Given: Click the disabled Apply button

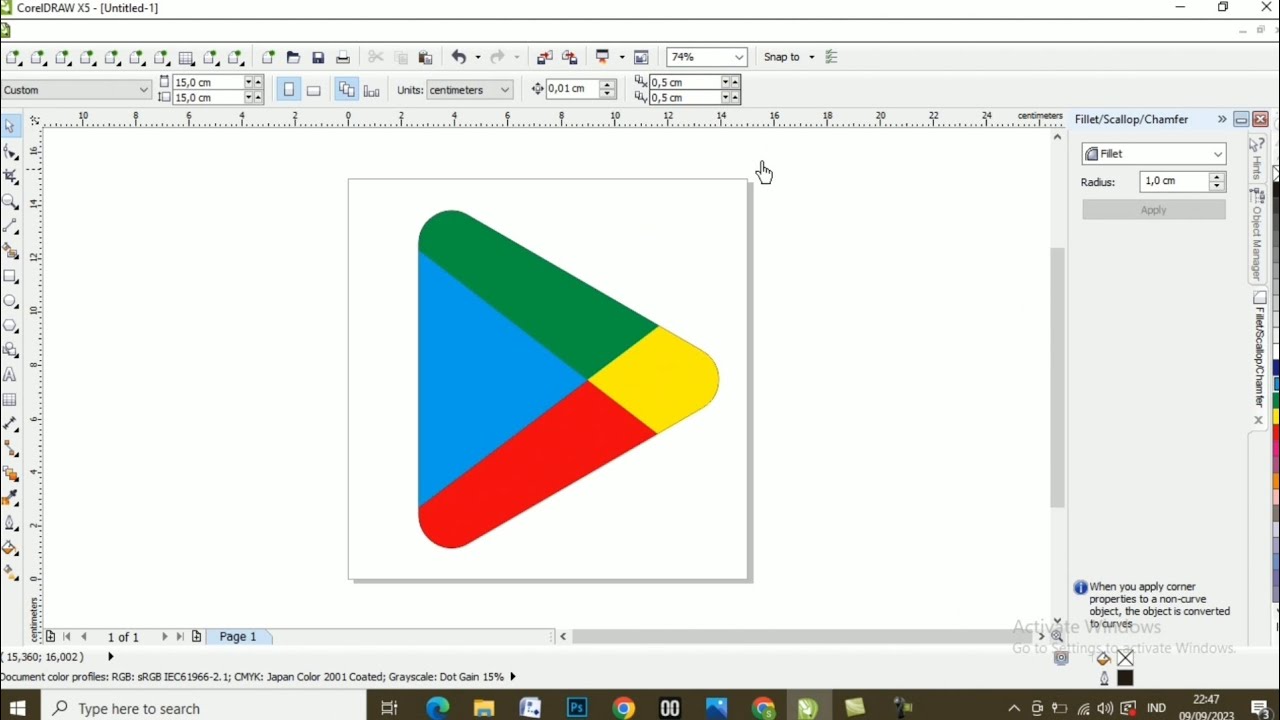Looking at the screenshot, I should [x=1154, y=210].
